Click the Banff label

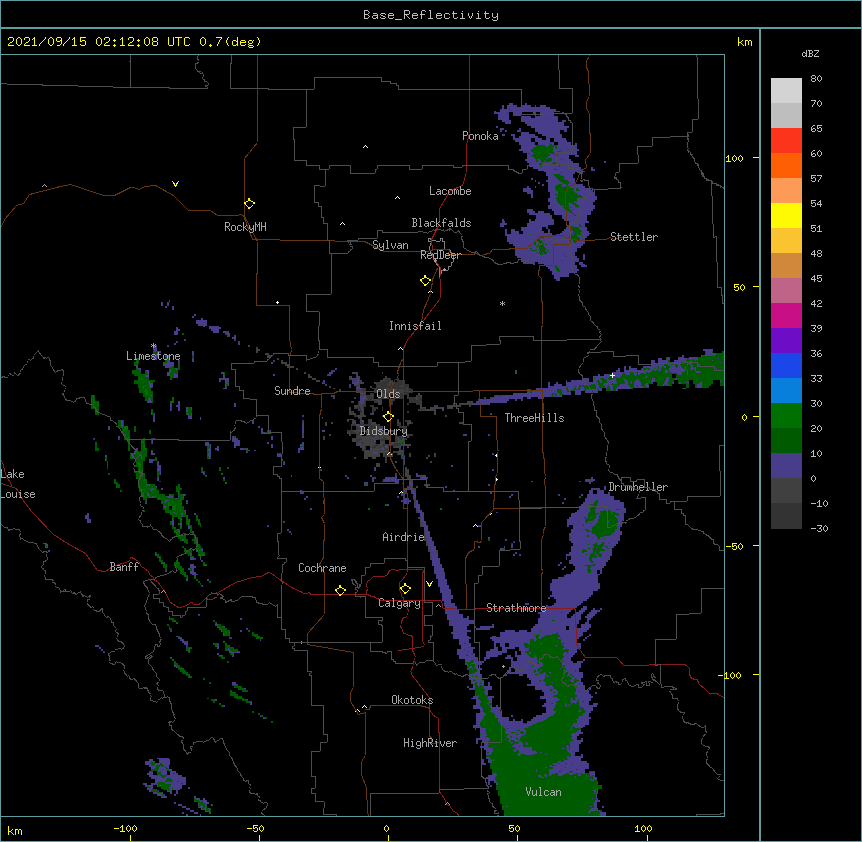(124, 567)
